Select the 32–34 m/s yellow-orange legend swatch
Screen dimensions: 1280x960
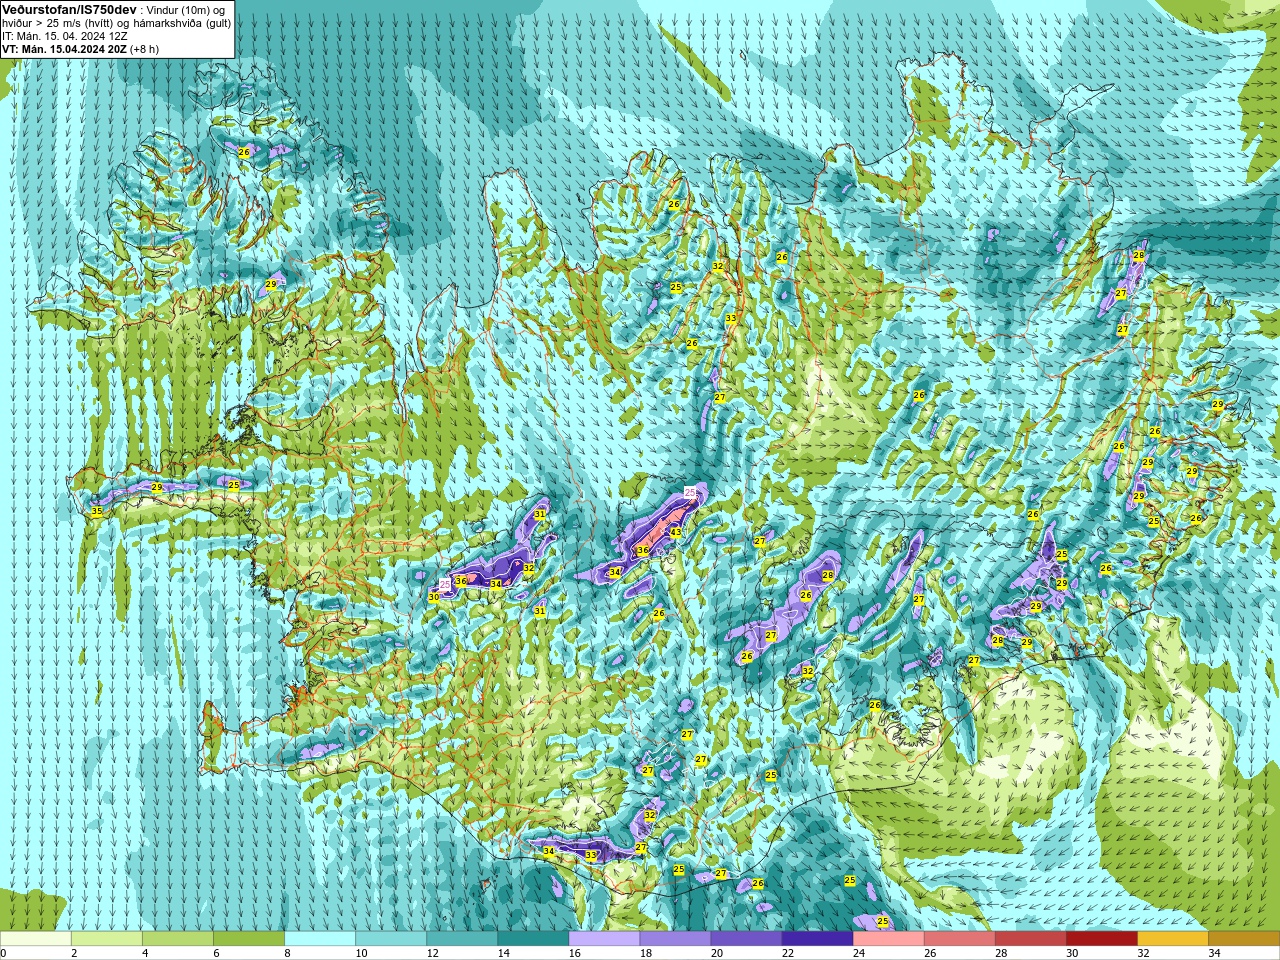pyautogui.click(x=1172, y=938)
